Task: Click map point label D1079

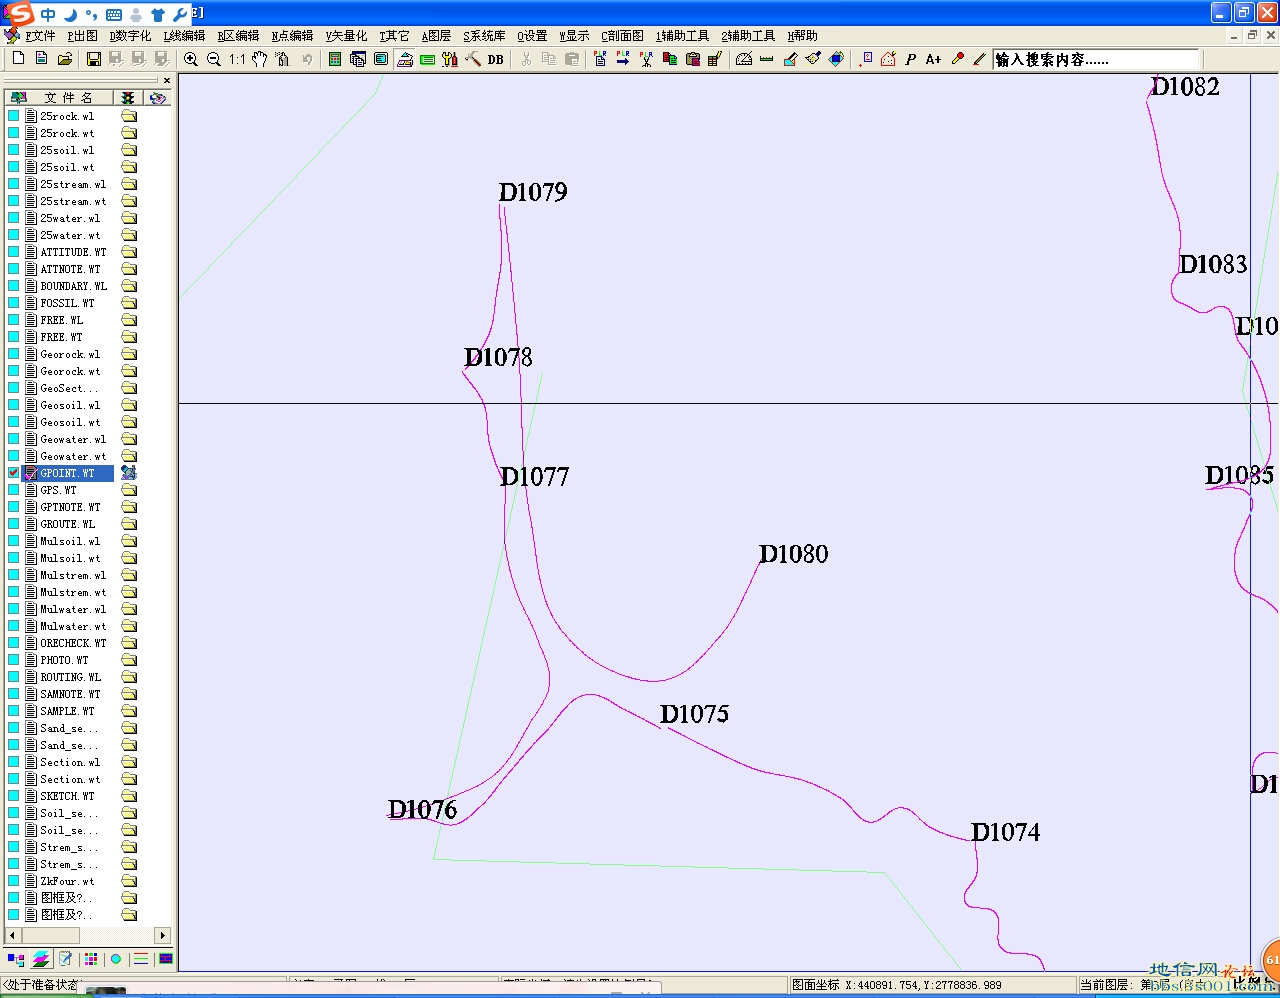Action: coord(533,192)
